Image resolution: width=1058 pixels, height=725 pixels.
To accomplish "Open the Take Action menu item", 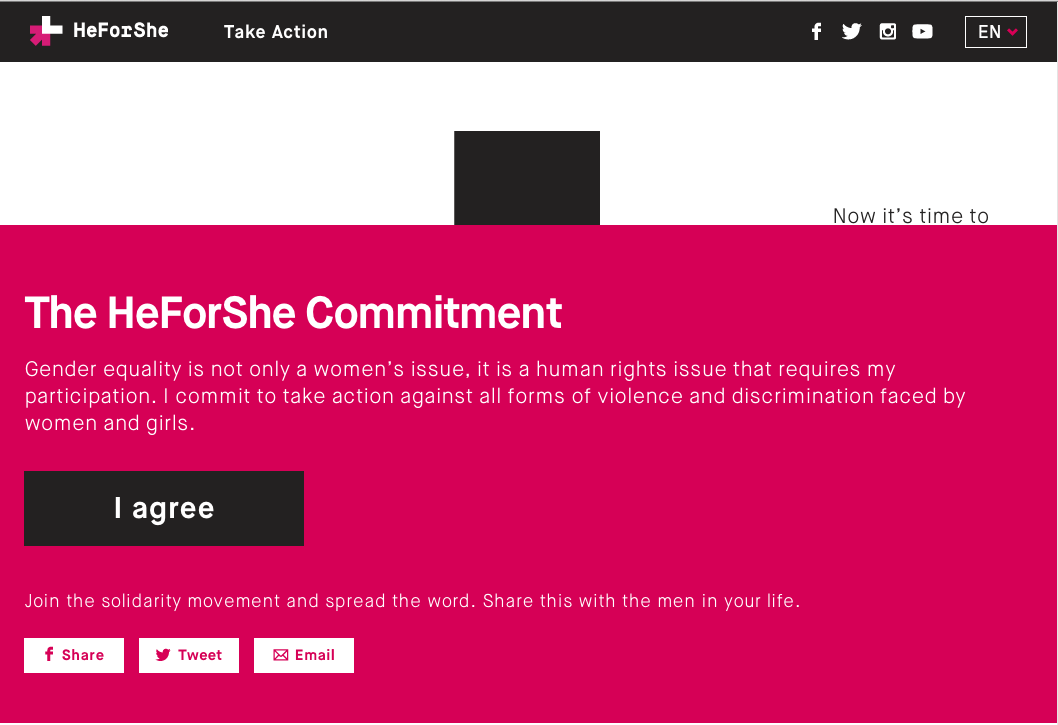I will click(x=276, y=32).
